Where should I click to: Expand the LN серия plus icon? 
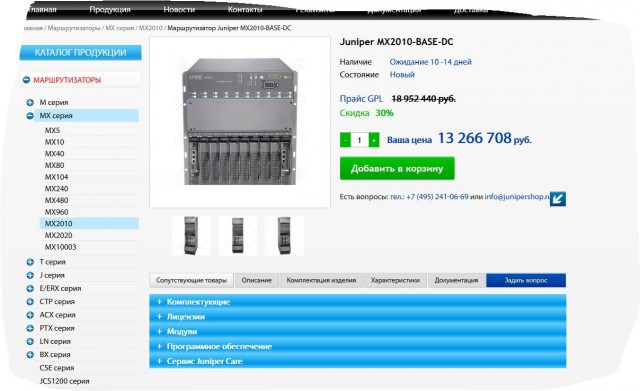coord(30,341)
